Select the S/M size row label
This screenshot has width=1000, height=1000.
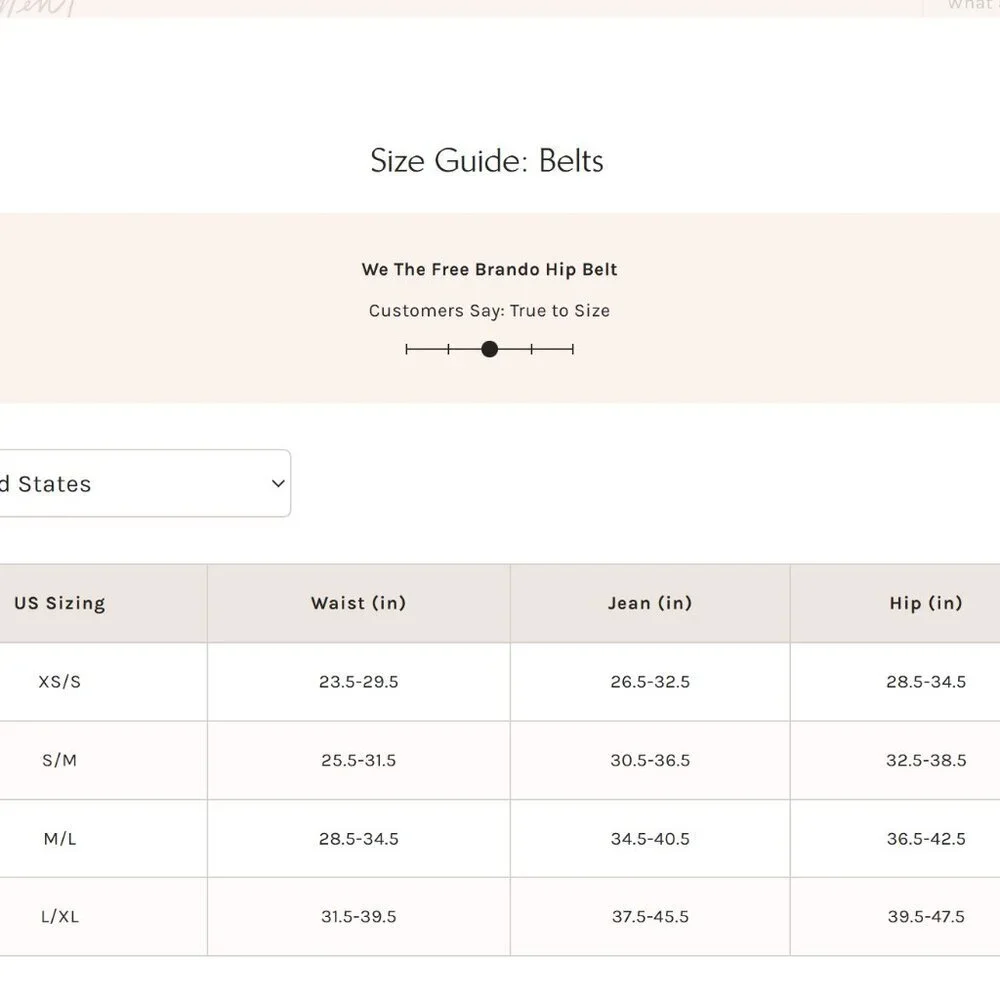coord(59,760)
